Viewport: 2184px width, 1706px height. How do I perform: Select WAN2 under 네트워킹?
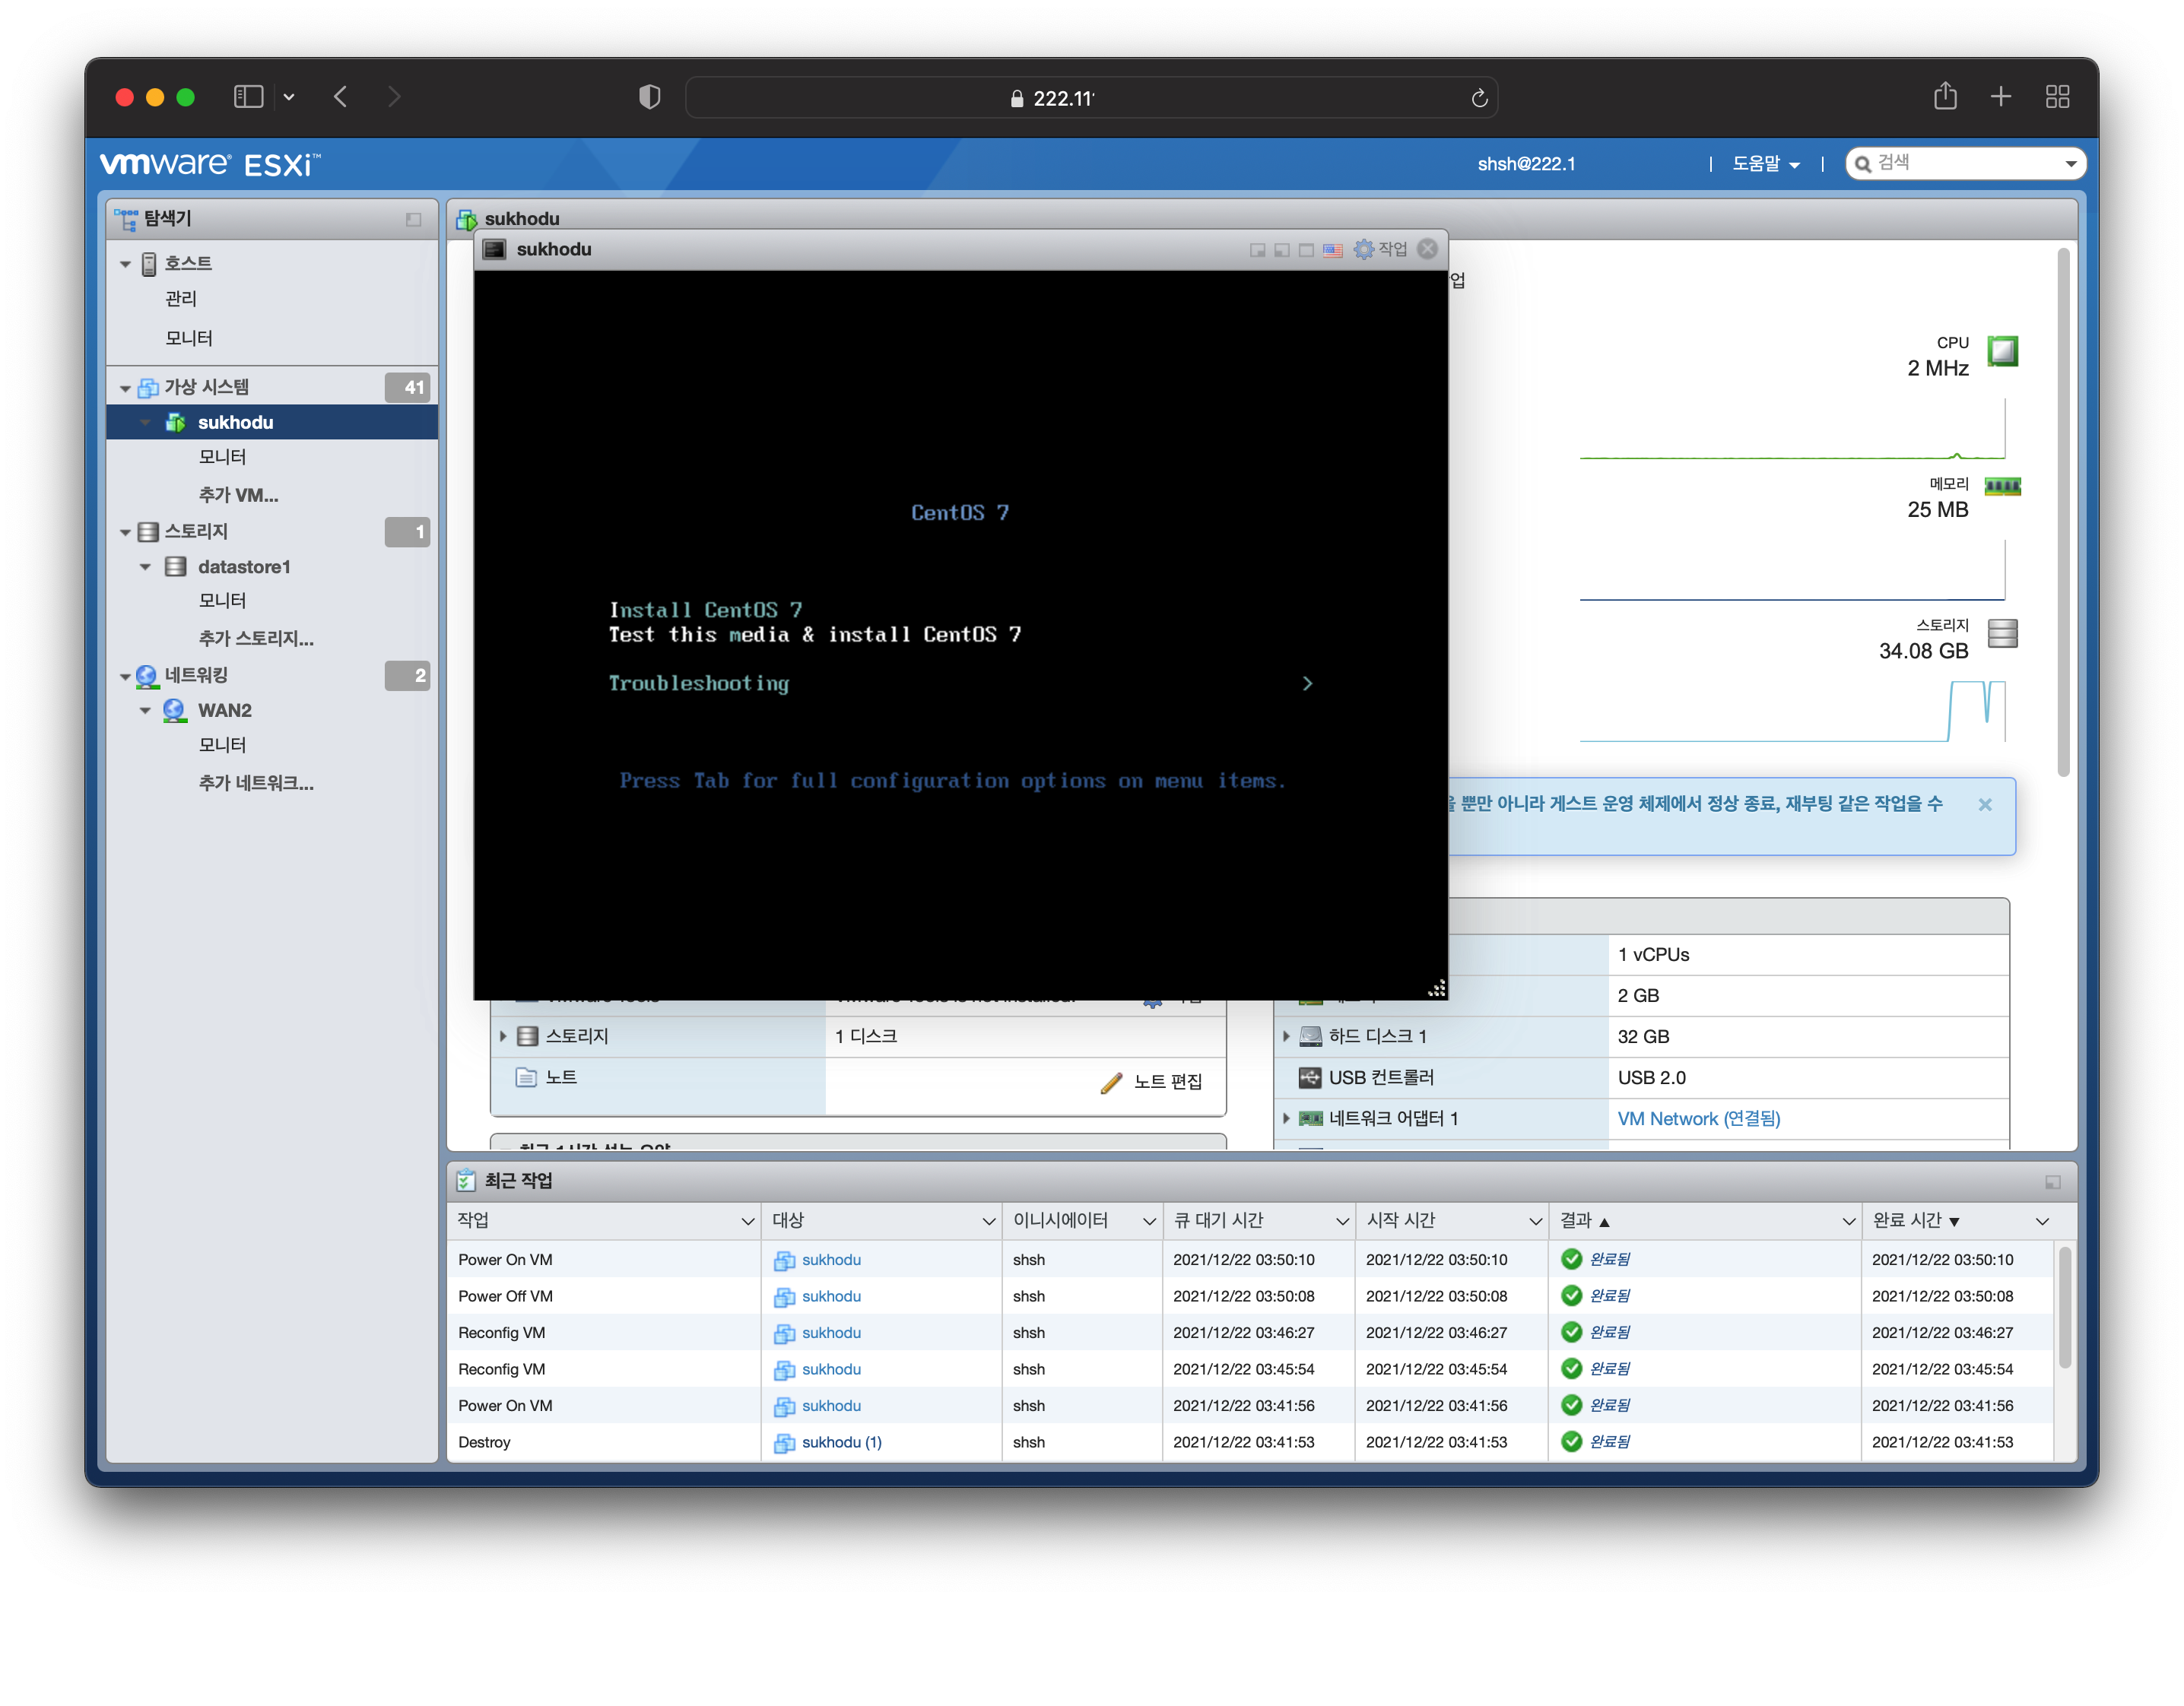(x=224, y=710)
